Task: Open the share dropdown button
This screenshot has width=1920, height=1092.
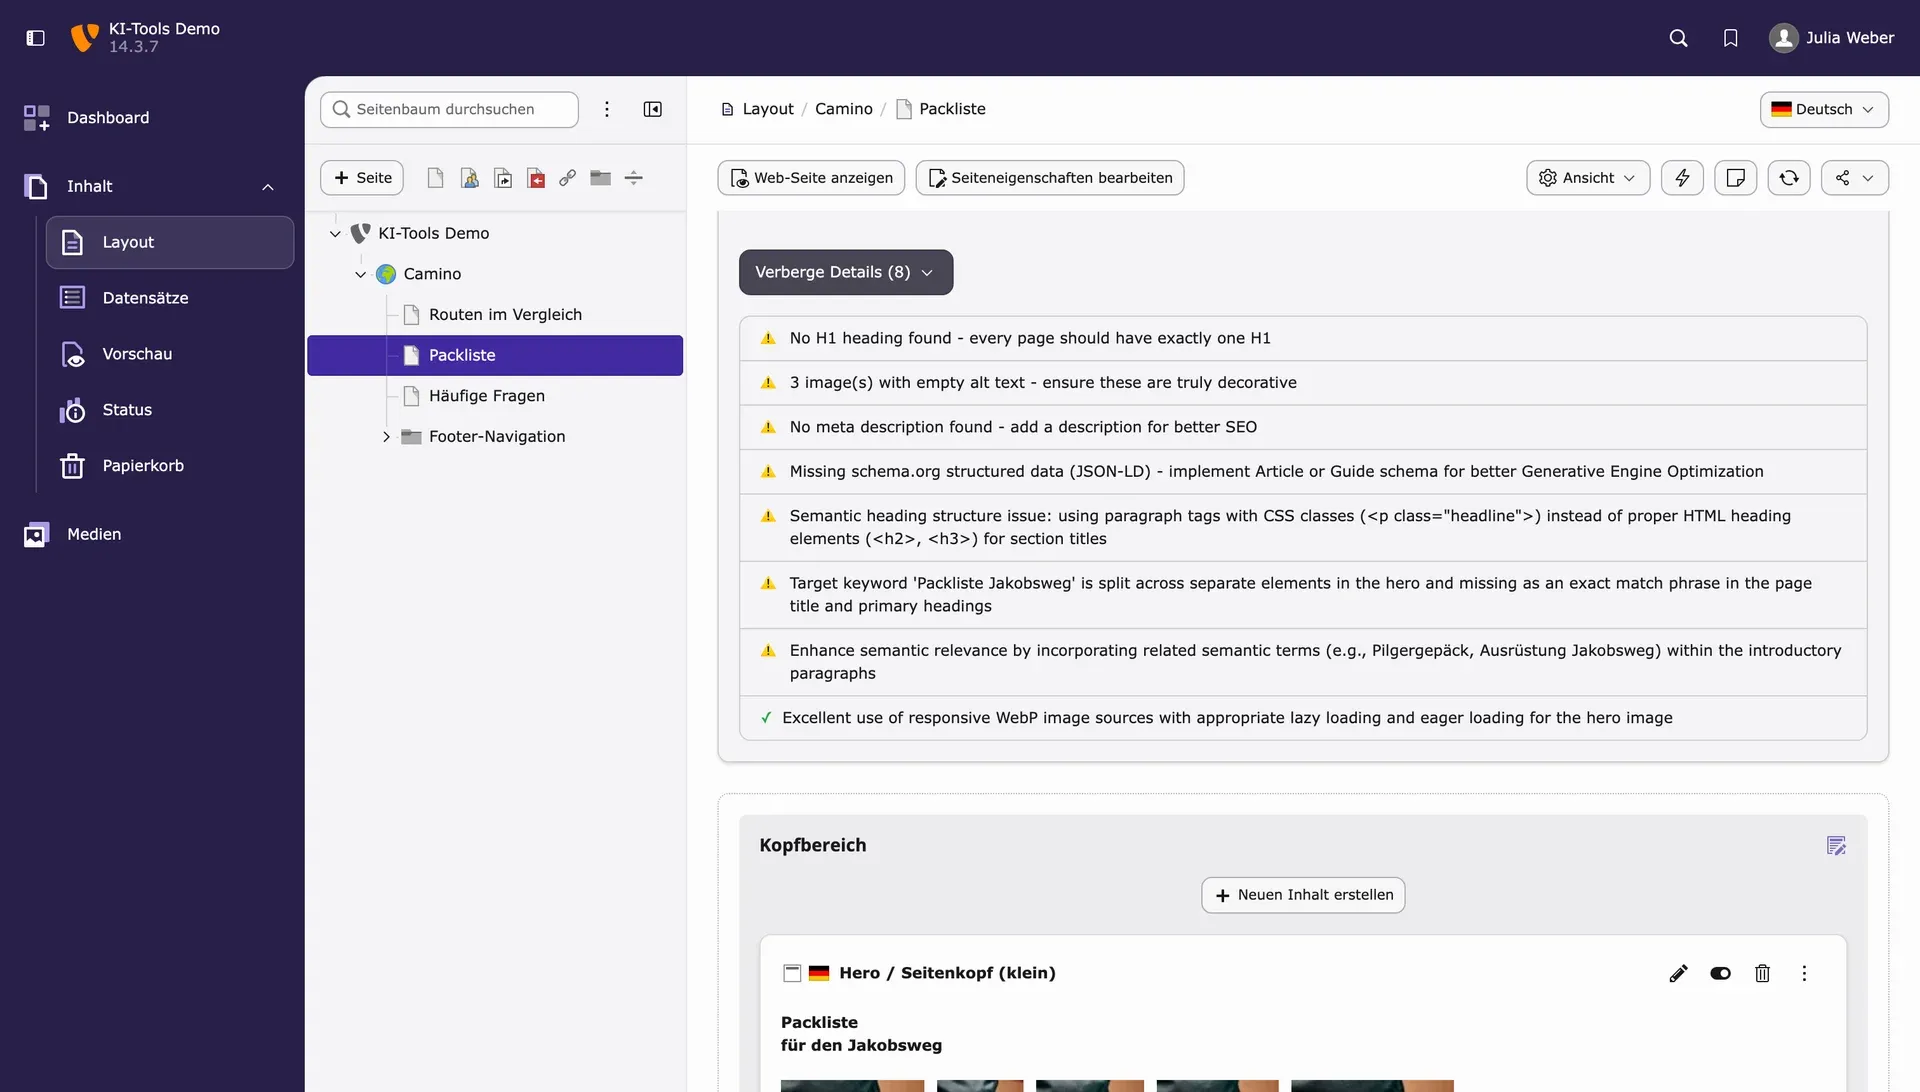Action: coord(1855,178)
